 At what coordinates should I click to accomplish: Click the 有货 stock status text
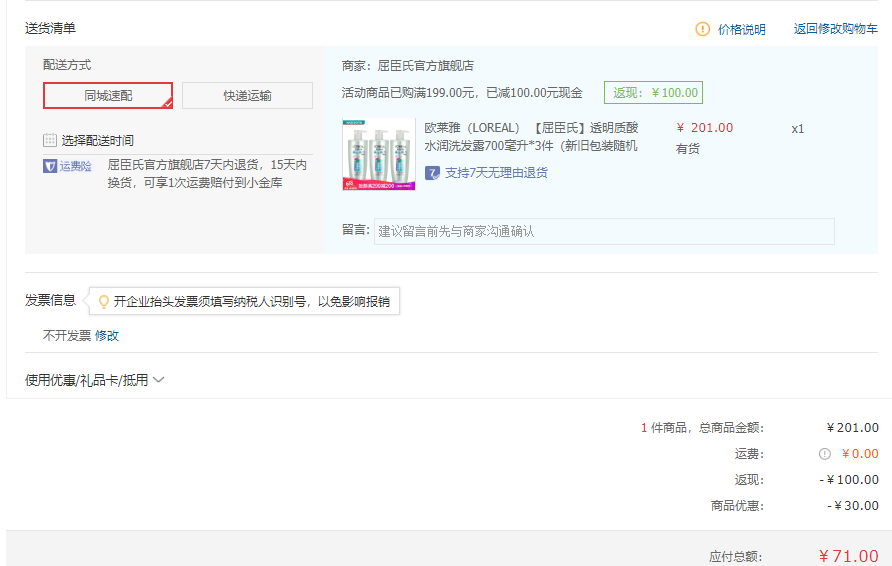(688, 149)
